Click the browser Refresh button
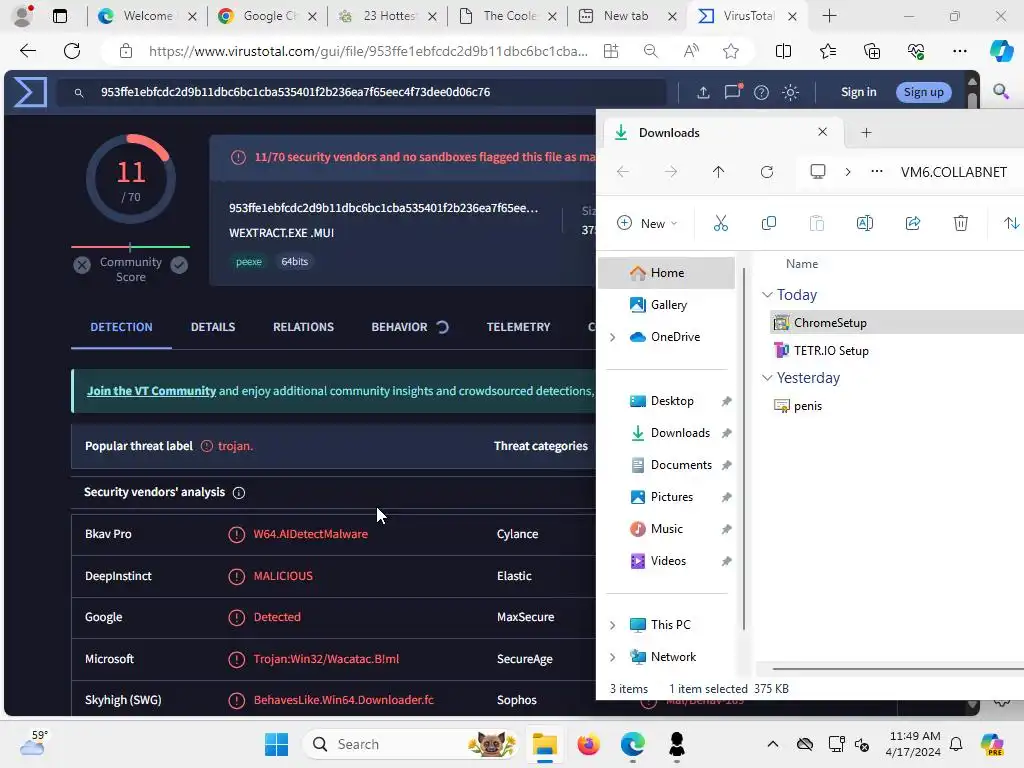The image size is (1024, 768). 72,51
